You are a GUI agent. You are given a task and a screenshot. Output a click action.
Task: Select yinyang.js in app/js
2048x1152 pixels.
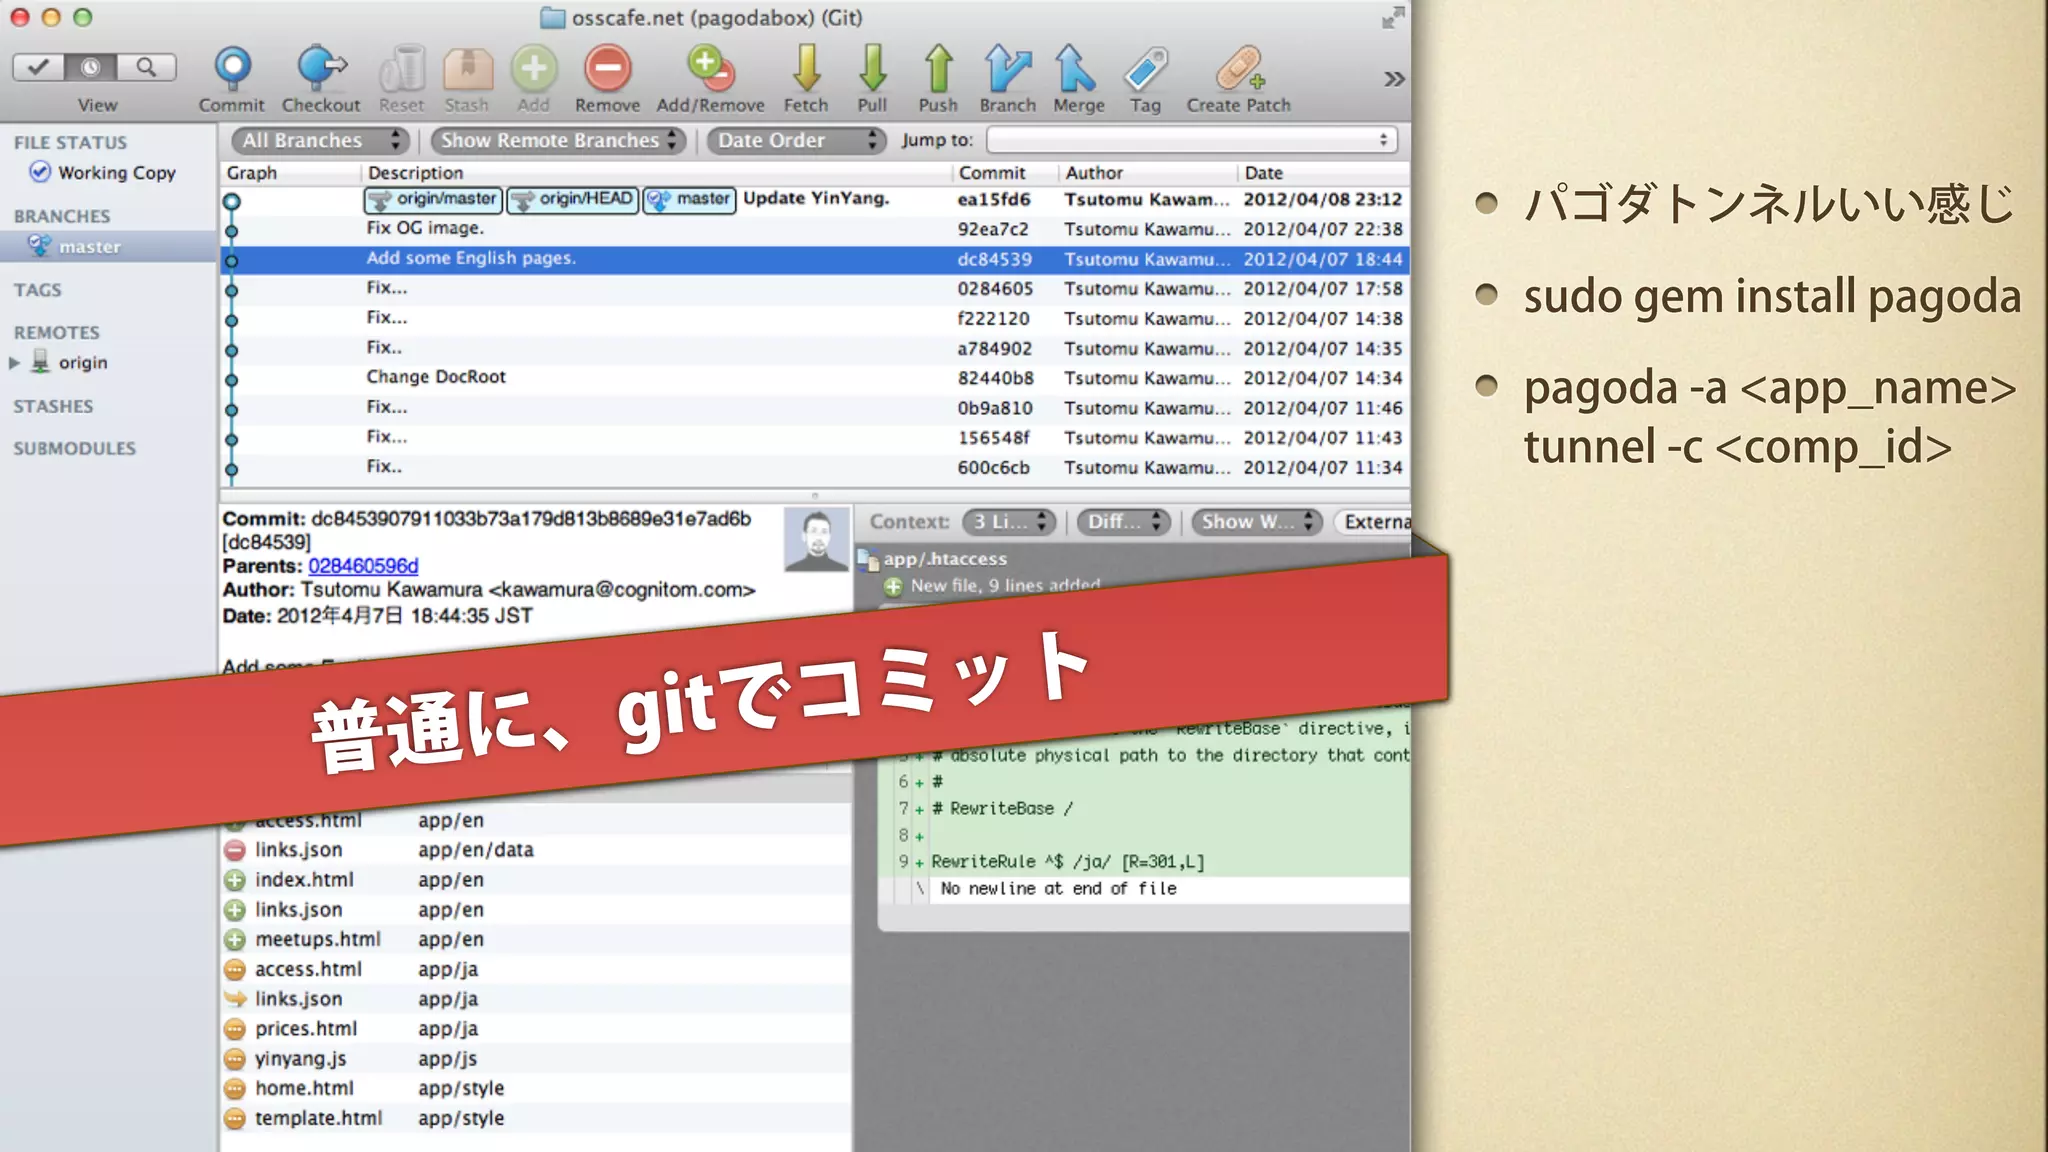point(536,1059)
